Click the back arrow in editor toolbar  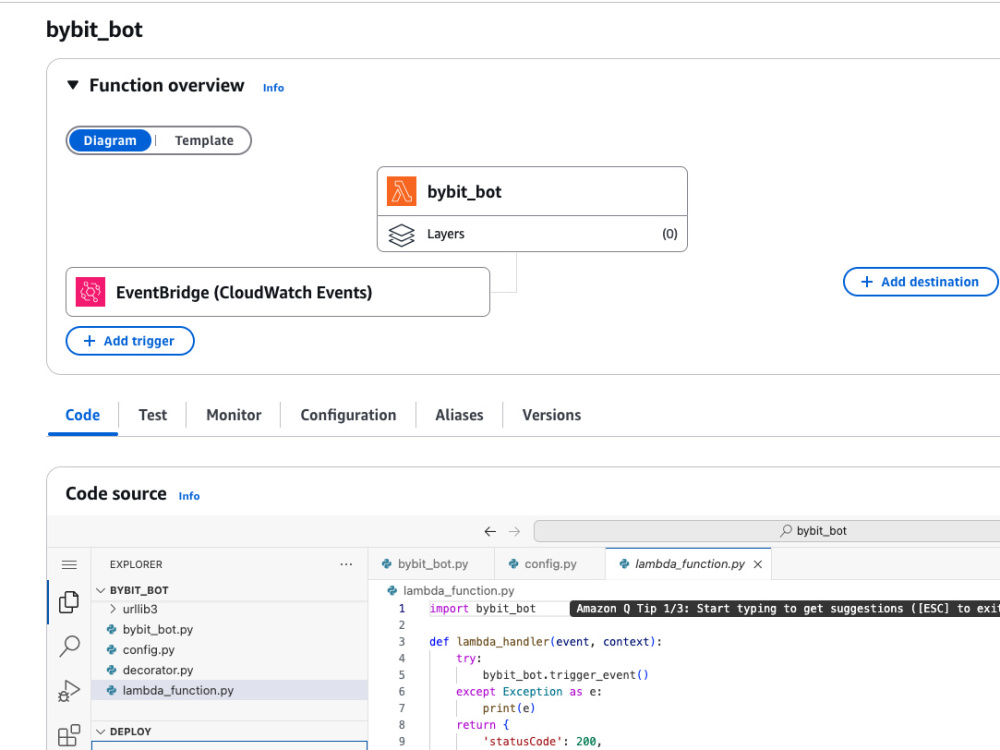pos(490,531)
